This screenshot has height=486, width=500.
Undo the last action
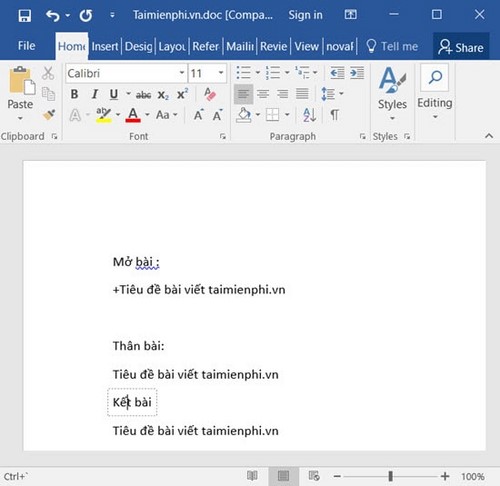[x=52, y=15]
